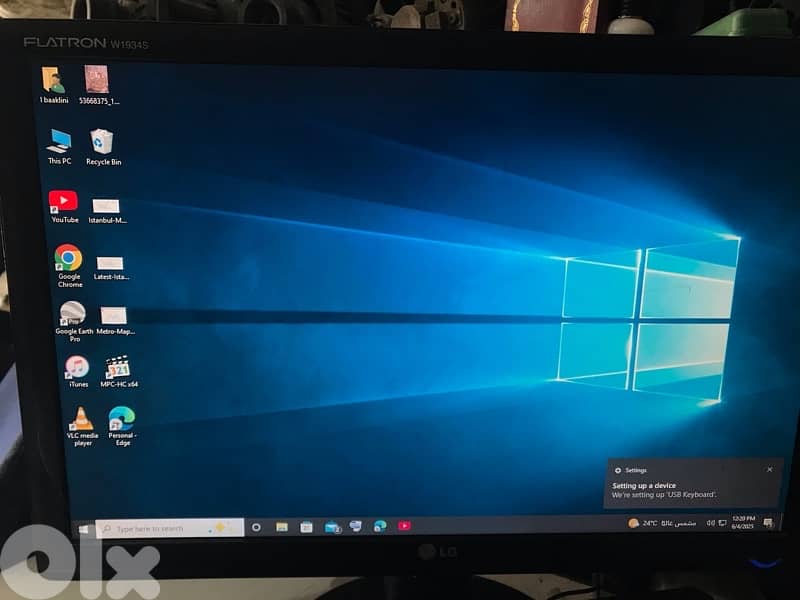This screenshot has width=800, height=600.
Task: Select the Istanbul-M... file on the desktop
Action: 106,206
